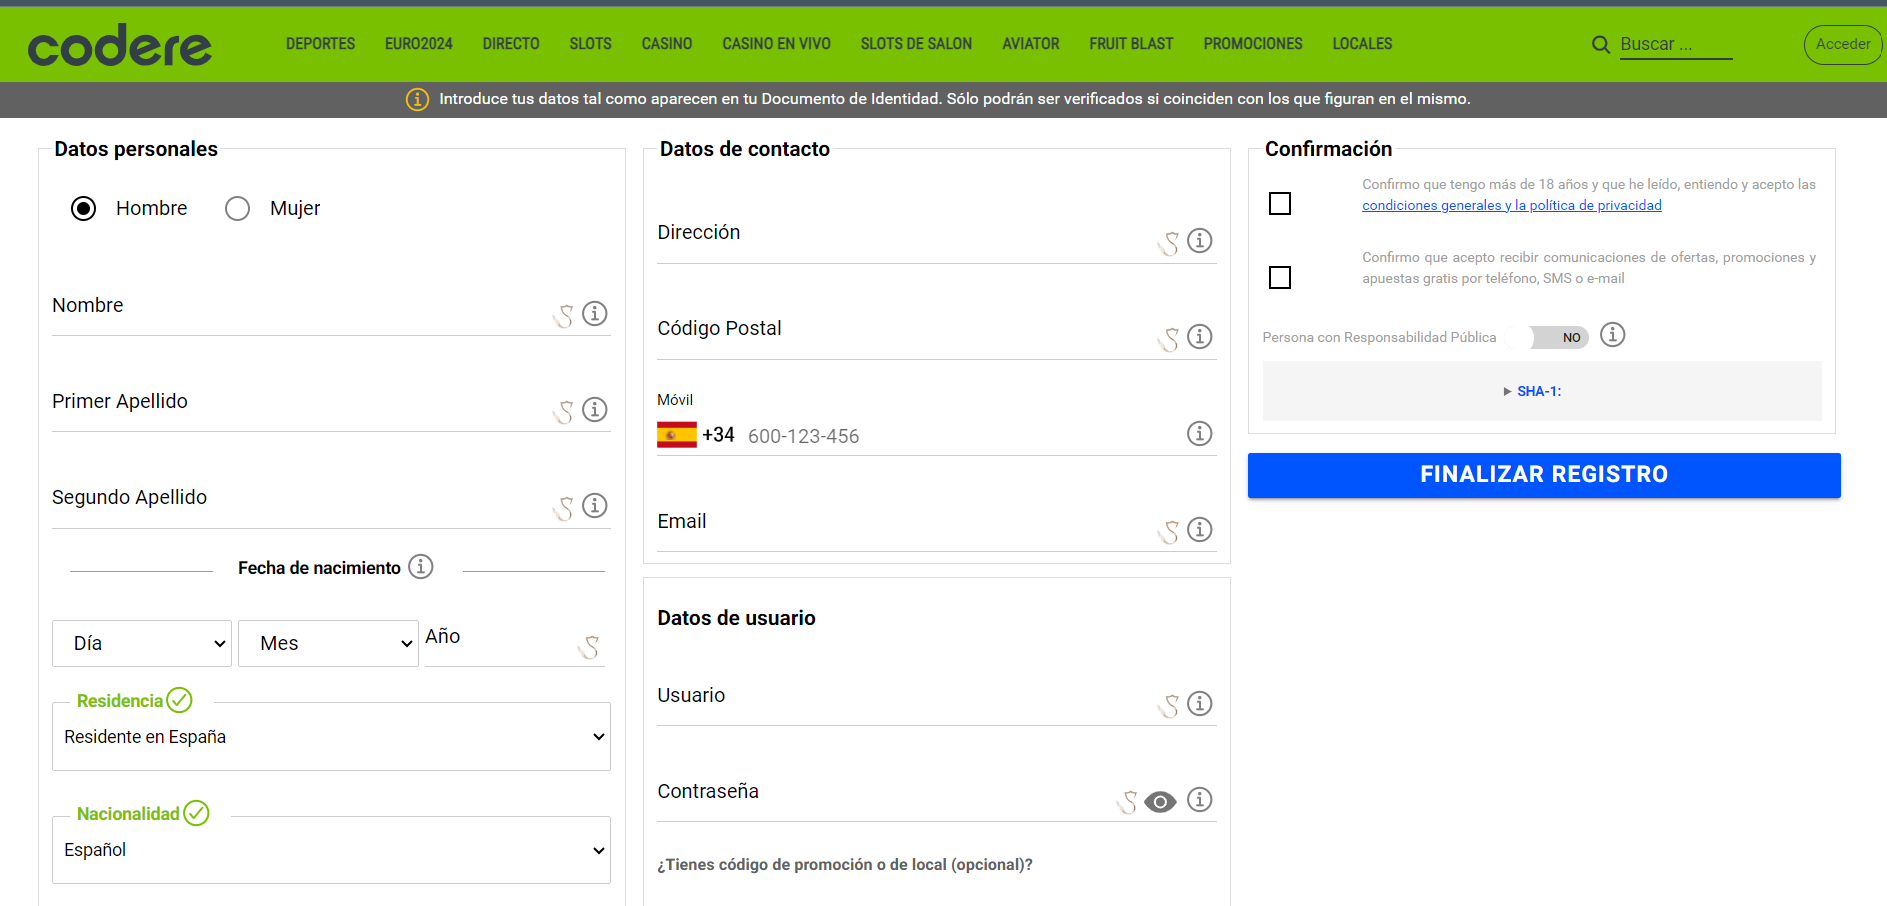The width and height of the screenshot is (1887, 906).
Task: Click the promotion code question text
Action: [x=845, y=865]
